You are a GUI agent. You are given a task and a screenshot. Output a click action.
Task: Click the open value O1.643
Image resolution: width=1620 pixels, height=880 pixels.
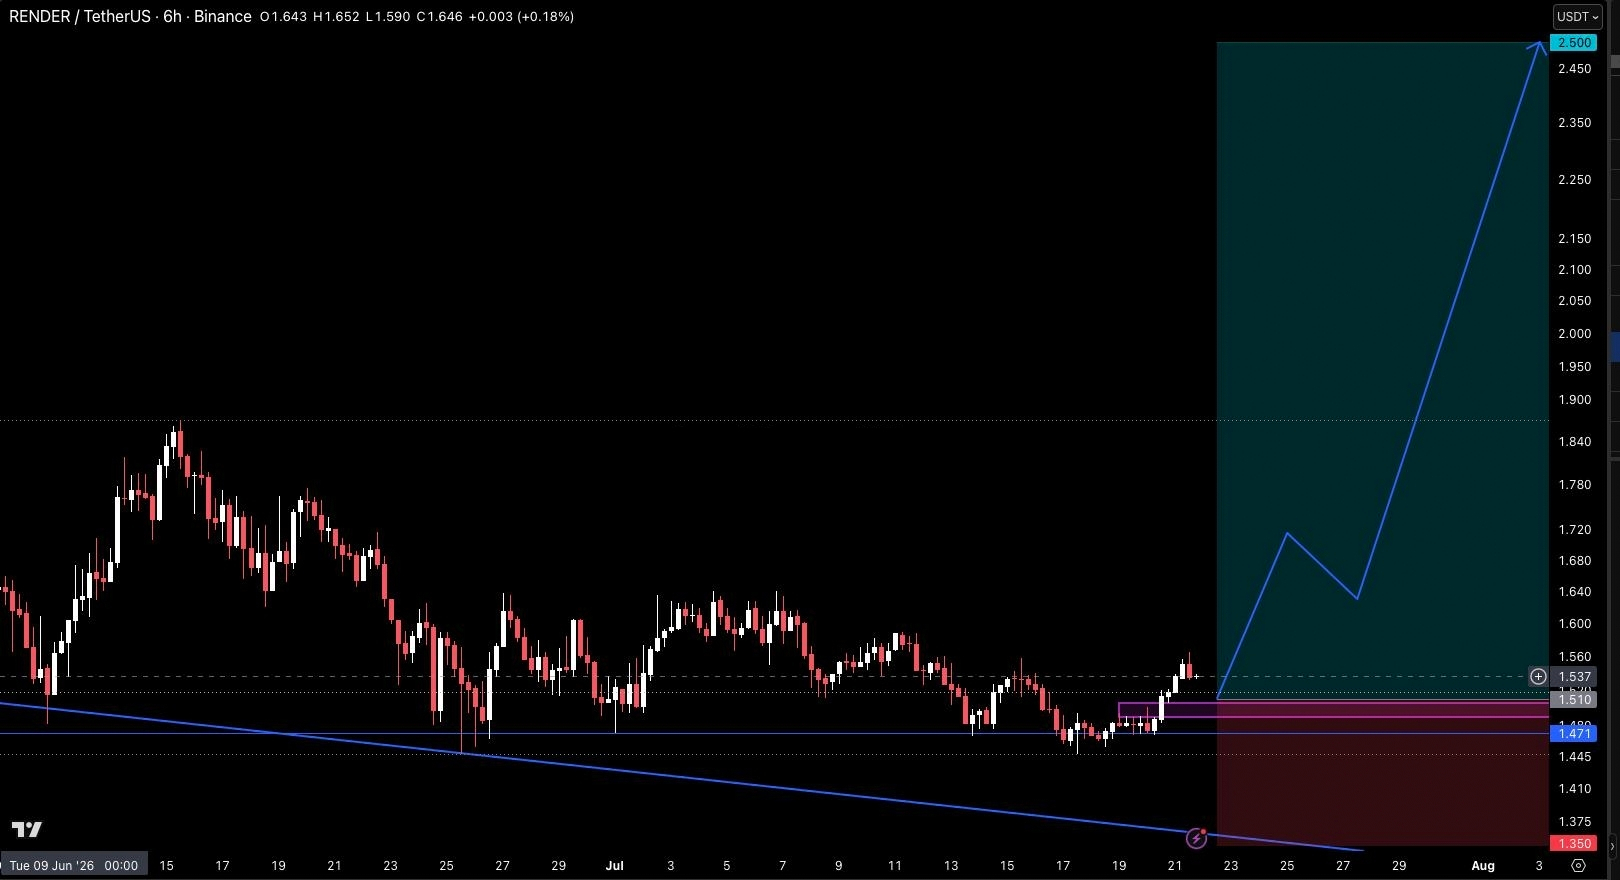pos(283,17)
